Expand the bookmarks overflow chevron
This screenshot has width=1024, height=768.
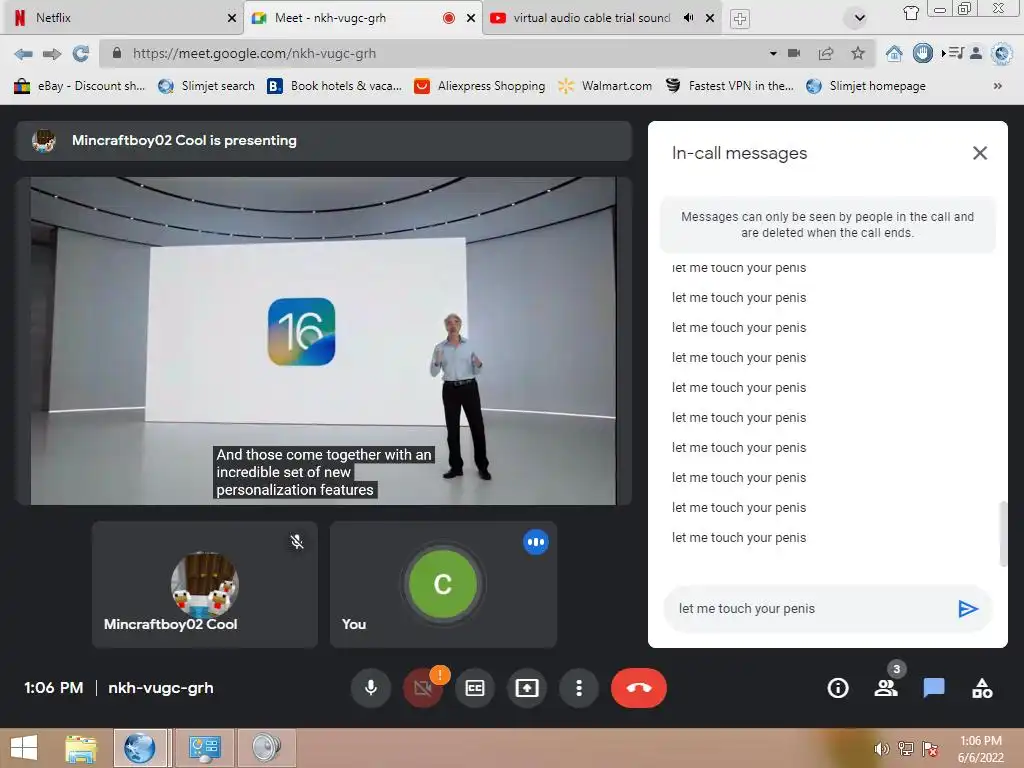coord(997,86)
